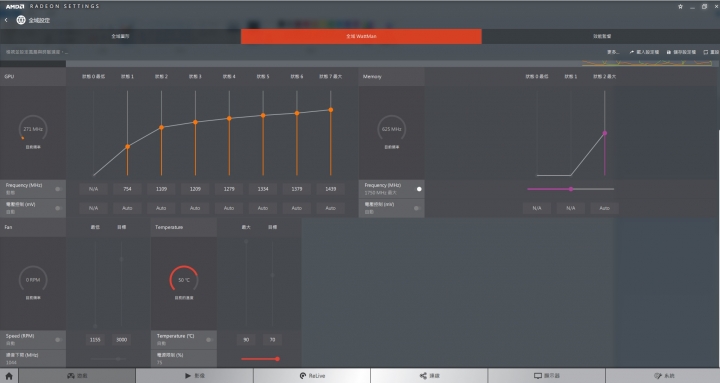Click the Memory state 2 purple point
This screenshot has width=720, height=383.
(x=605, y=133)
